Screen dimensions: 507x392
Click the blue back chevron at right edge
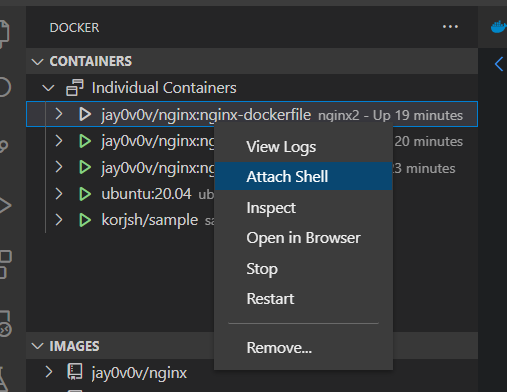pos(499,64)
